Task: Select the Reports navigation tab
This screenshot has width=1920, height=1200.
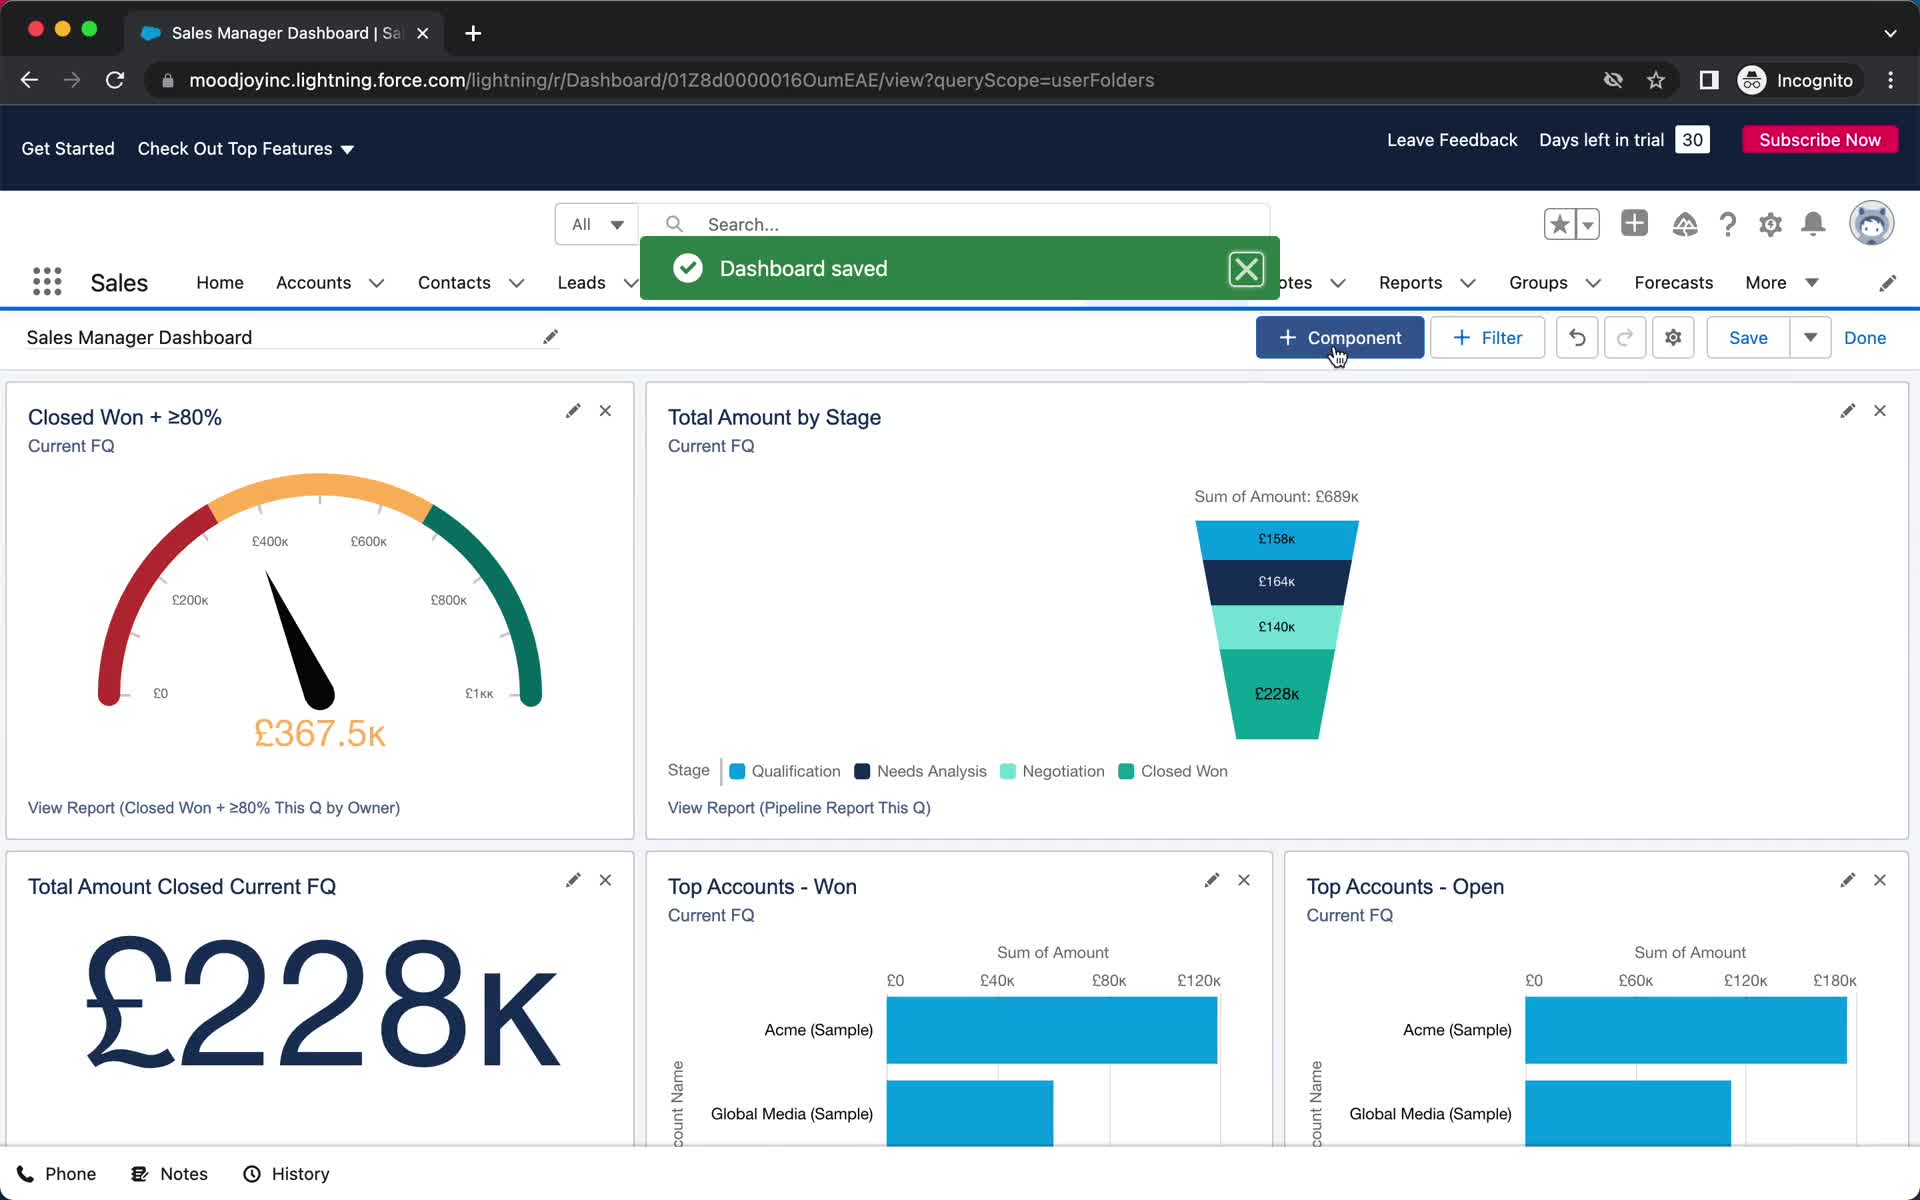Action: 1410,282
